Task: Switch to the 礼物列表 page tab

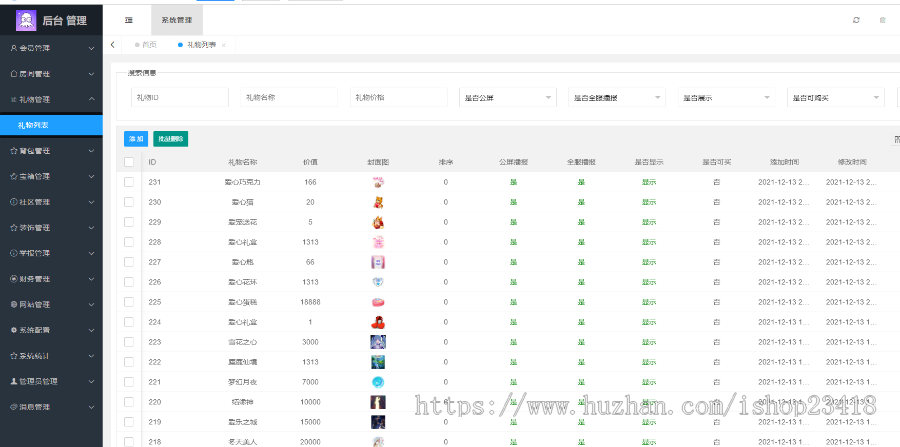Action: pos(201,45)
